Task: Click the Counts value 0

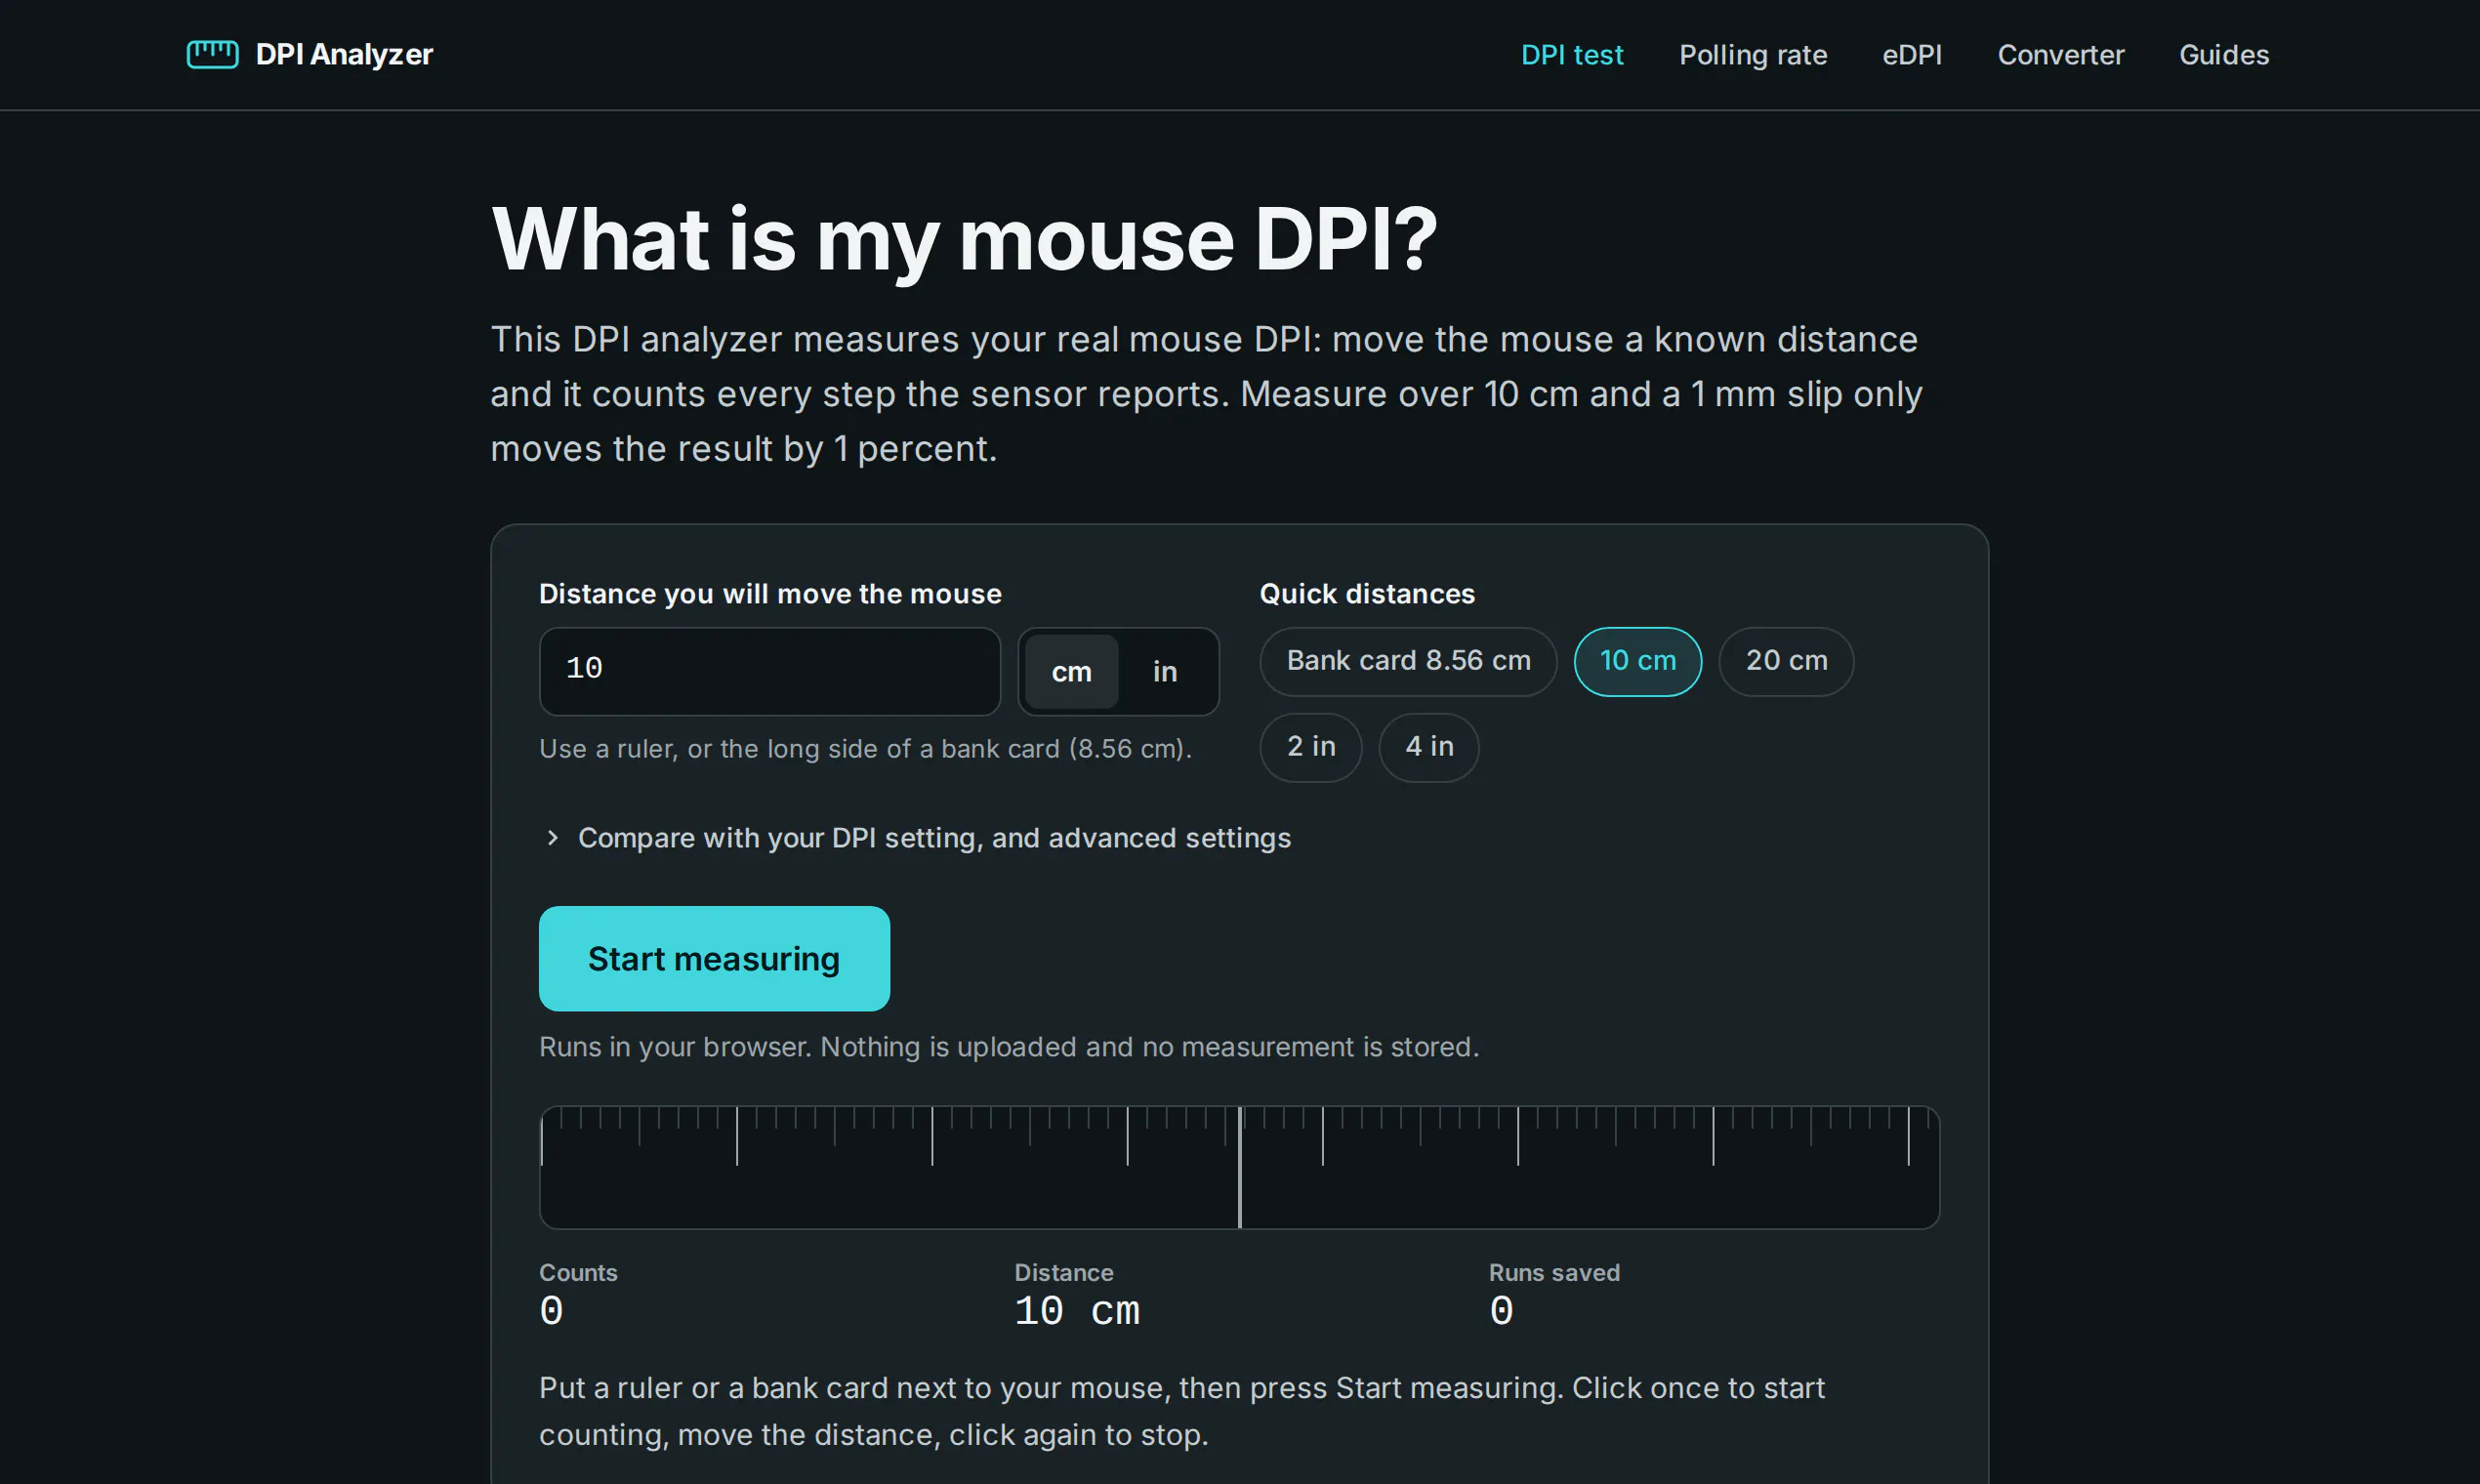Action: point(552,1311)
